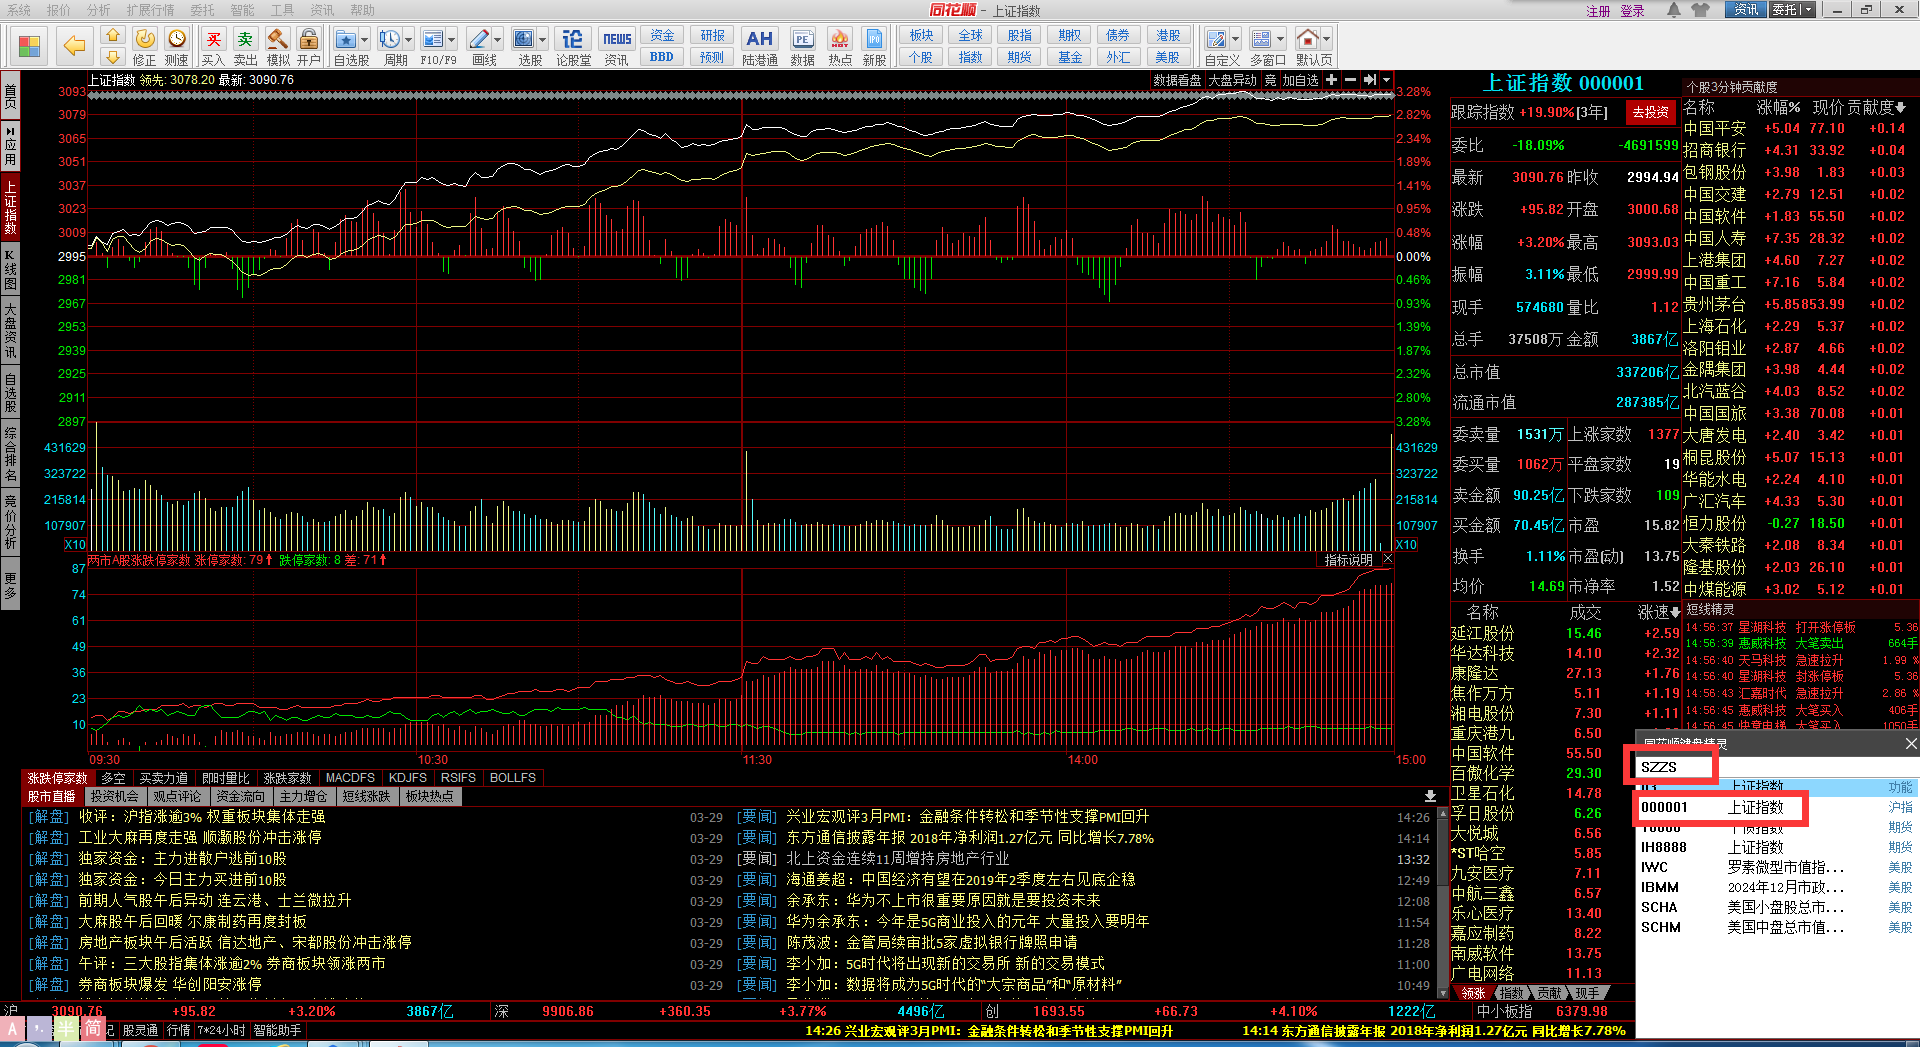Open the IPO 新股 icon
Image resolution: width=1920 pixels, height=1047 pixels.
click(x=874, y=46)
